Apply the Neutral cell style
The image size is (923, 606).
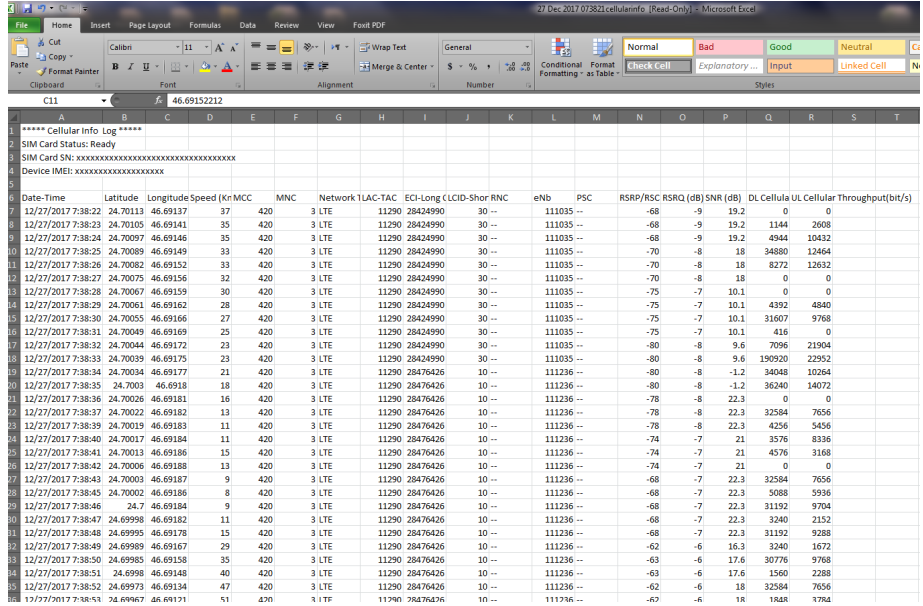[x=871, y=47]
